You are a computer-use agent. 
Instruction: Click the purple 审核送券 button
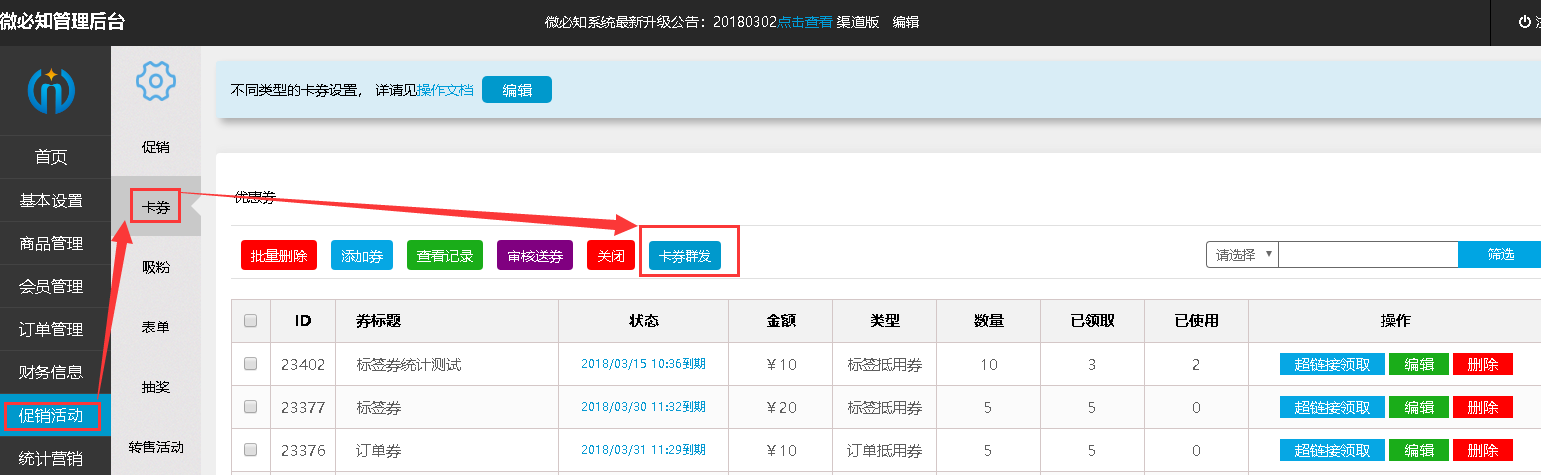pos(535,255)
